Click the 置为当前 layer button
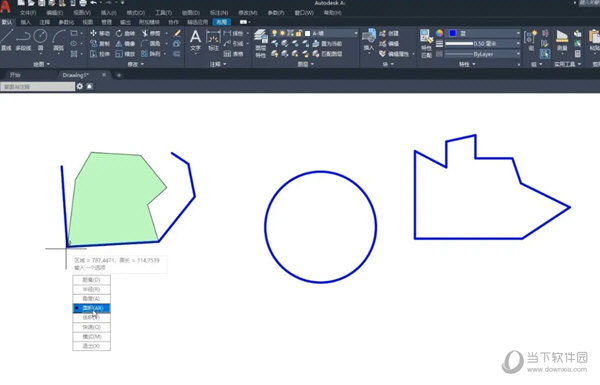 click(327, 44)
